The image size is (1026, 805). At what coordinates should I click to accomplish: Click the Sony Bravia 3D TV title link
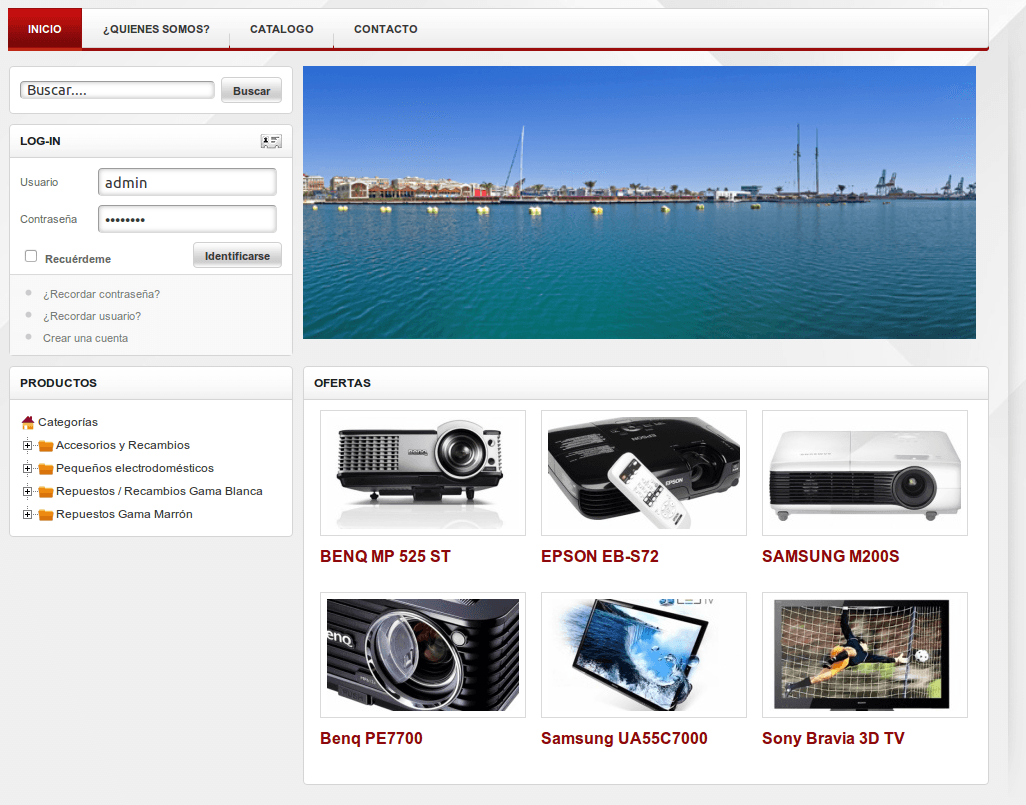[833, 738]
